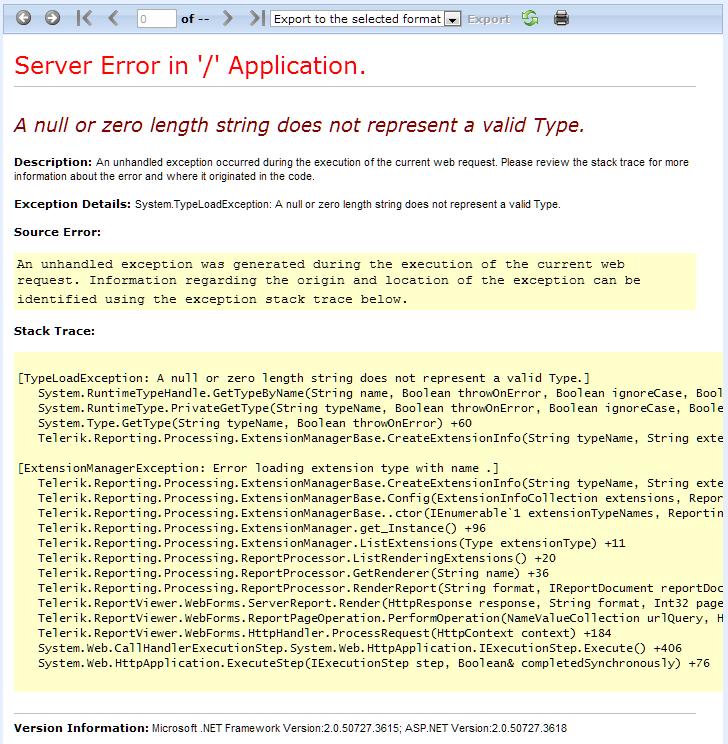Click the 'ExtensionManagerBase.Config' stack line
Image resolution: width=728 pixels, height=744 pixels.
(380, 498)
